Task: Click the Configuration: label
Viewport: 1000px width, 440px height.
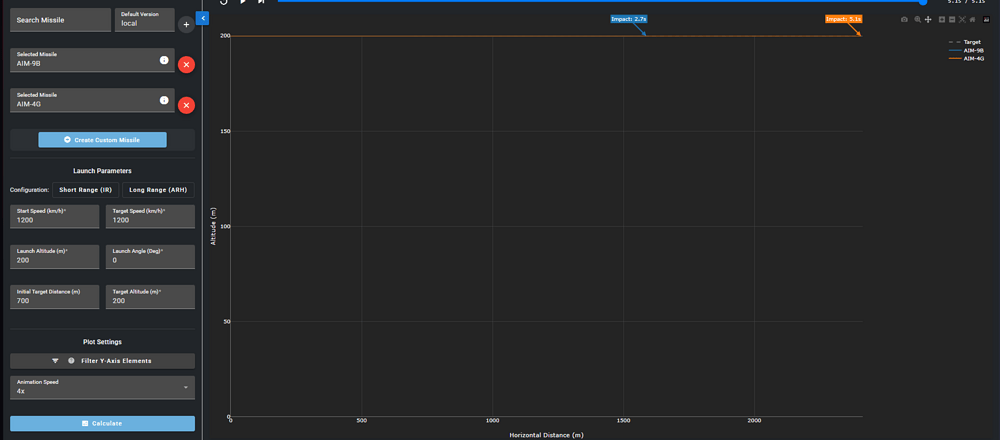Action: 29,190
